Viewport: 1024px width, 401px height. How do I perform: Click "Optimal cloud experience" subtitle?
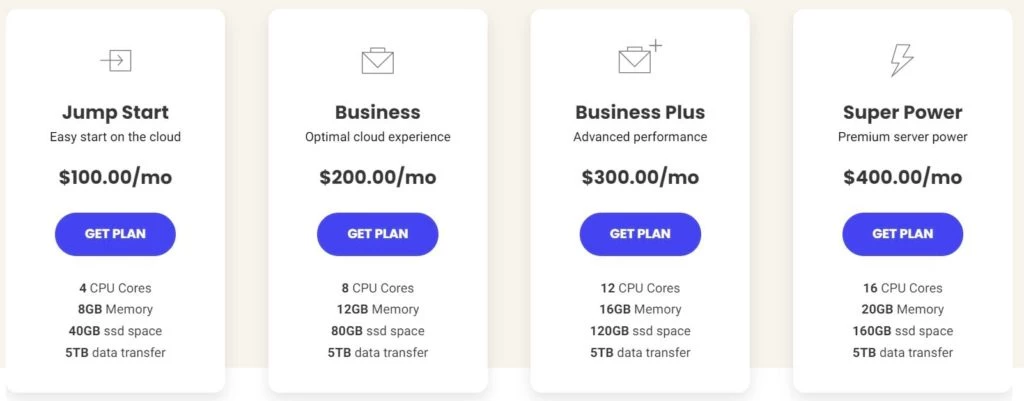click(378, 137)
